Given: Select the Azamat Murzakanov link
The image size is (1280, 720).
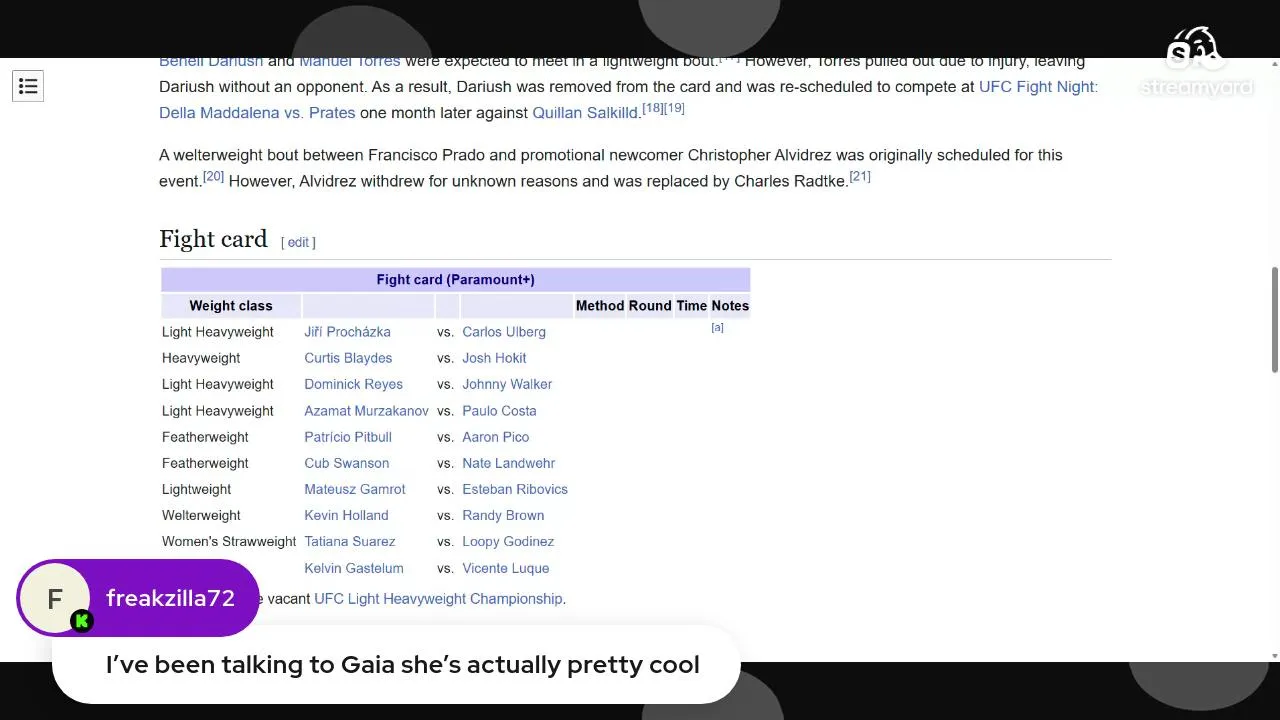Looking at the screenshot, I should tap(366, 411).
